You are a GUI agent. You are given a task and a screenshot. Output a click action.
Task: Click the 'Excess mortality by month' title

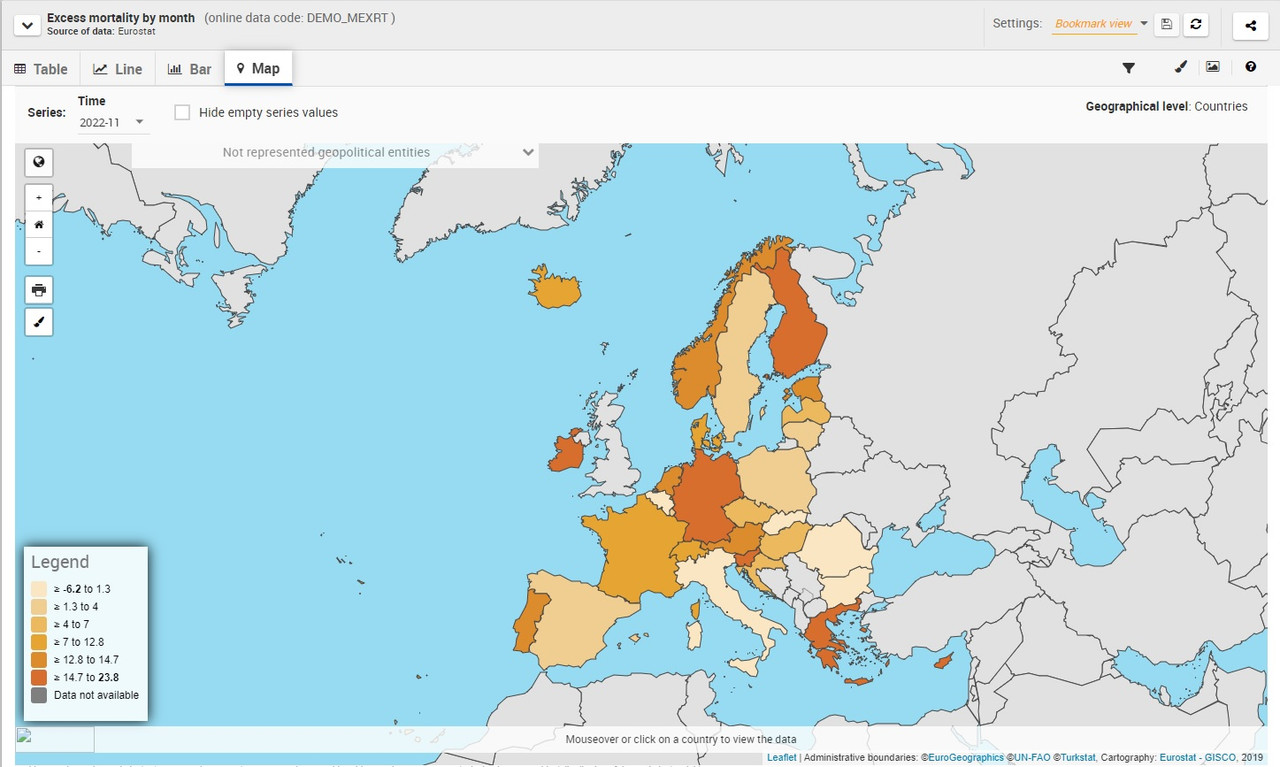(x=121, y=18)
